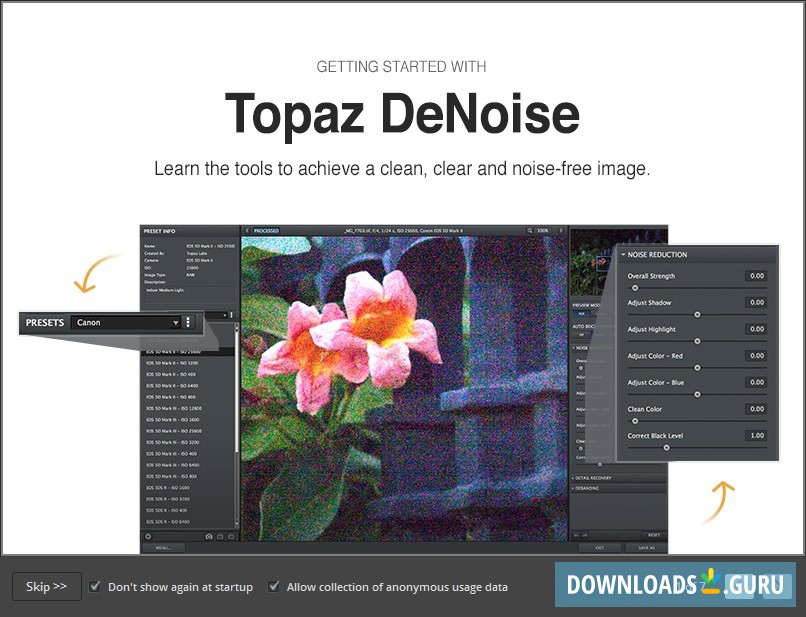Toggle Don't show again at startup checkbox
The height and width of the screenshot is (617, 806).
pos(95,586)
